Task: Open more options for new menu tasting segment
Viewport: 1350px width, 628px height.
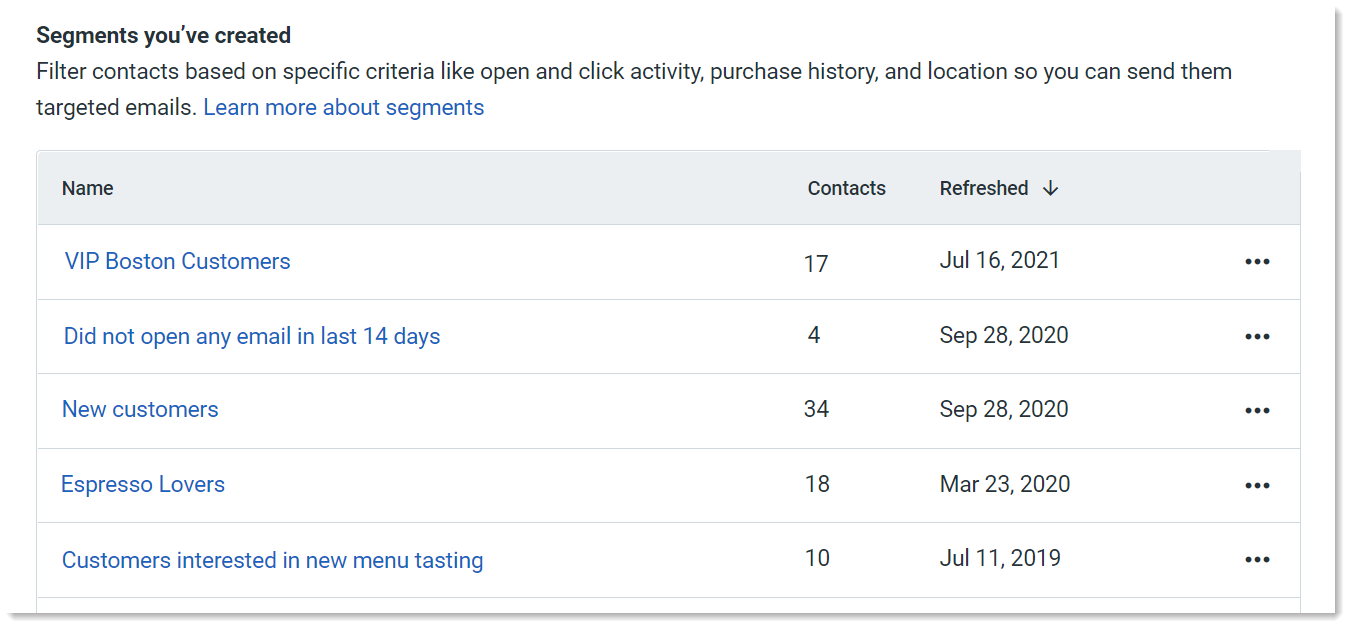Action: coord(1257,560)
